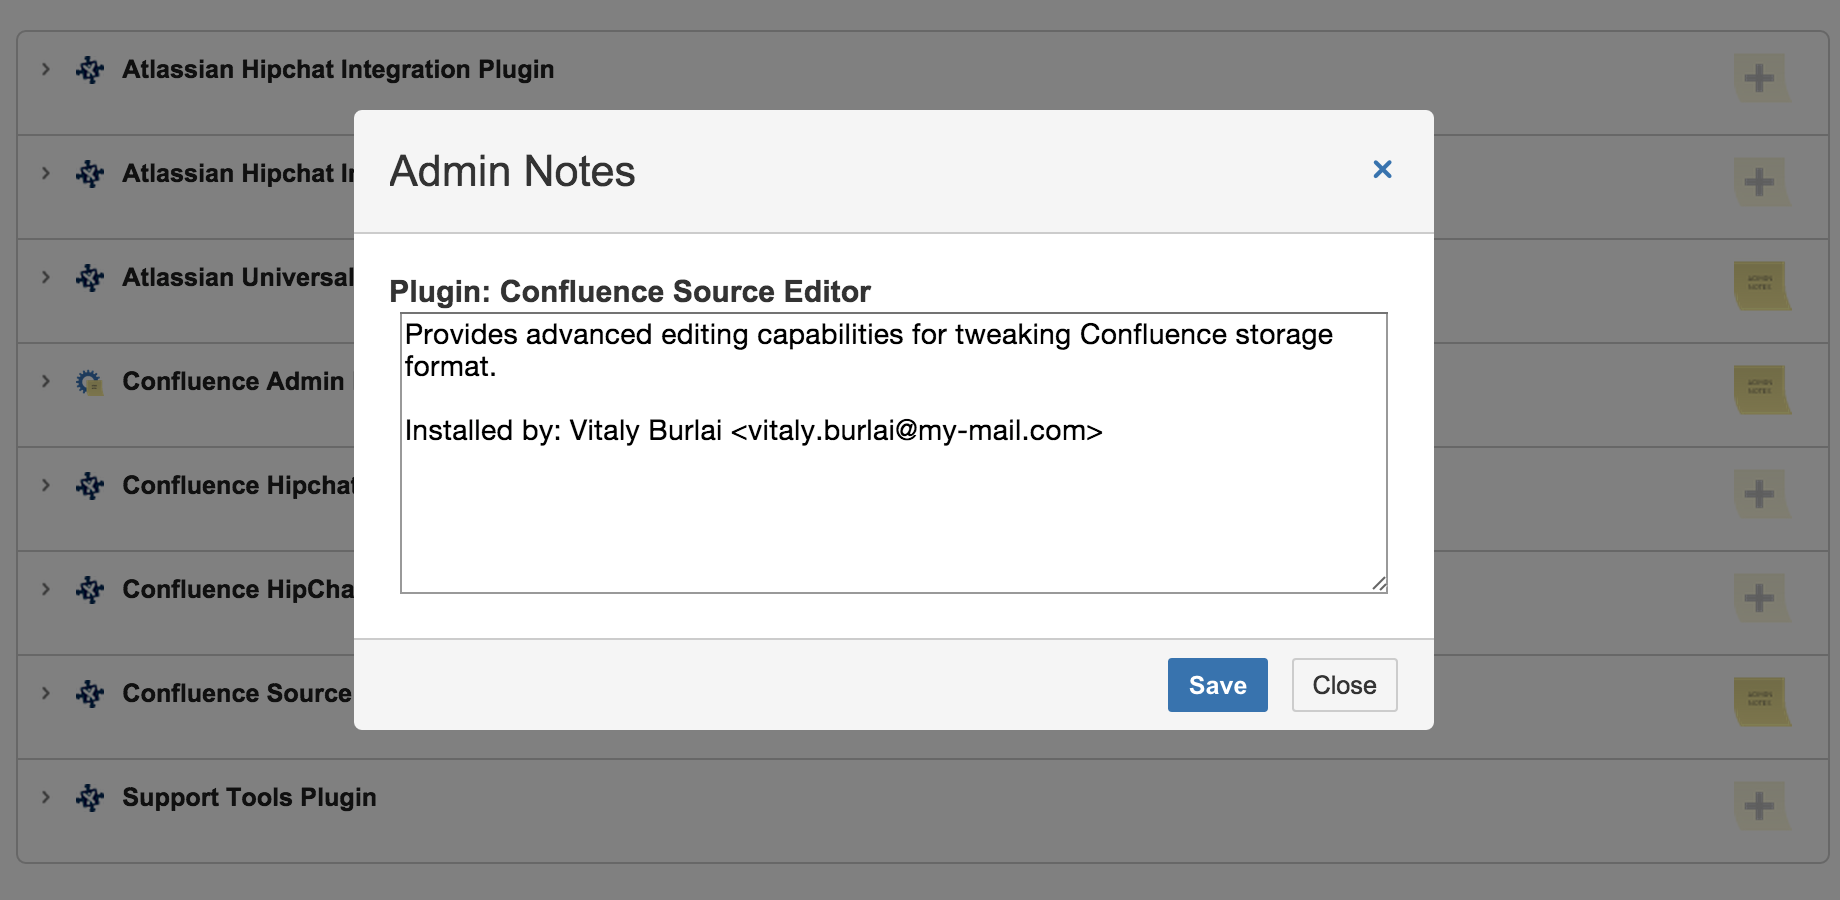
Task: Add note for Atlassian Hipchat Integration Plugin
Action: pos(1759,78)
